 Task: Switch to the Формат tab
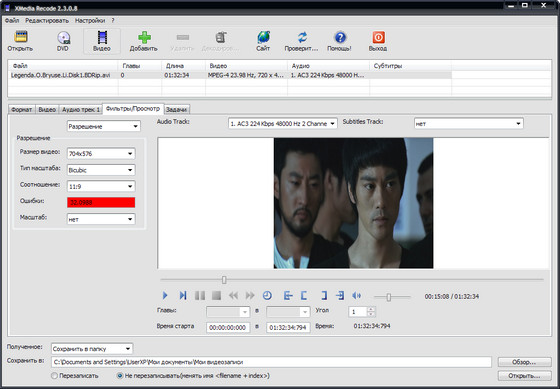[x=21, y=110]
